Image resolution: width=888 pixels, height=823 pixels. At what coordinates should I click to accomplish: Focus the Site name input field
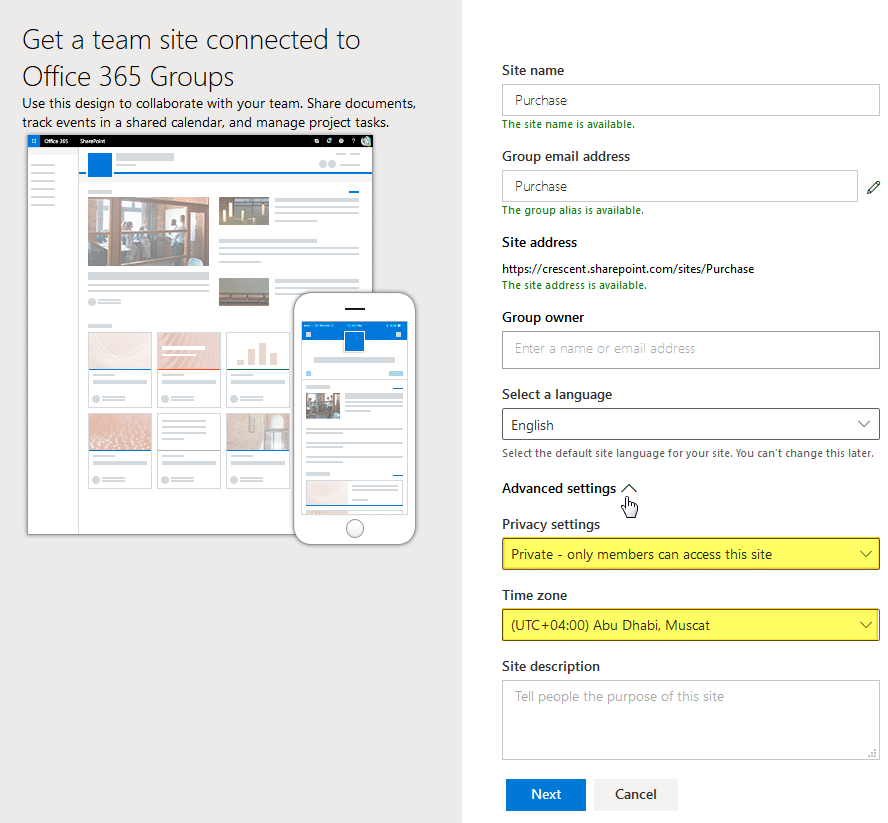pos(690,100)
